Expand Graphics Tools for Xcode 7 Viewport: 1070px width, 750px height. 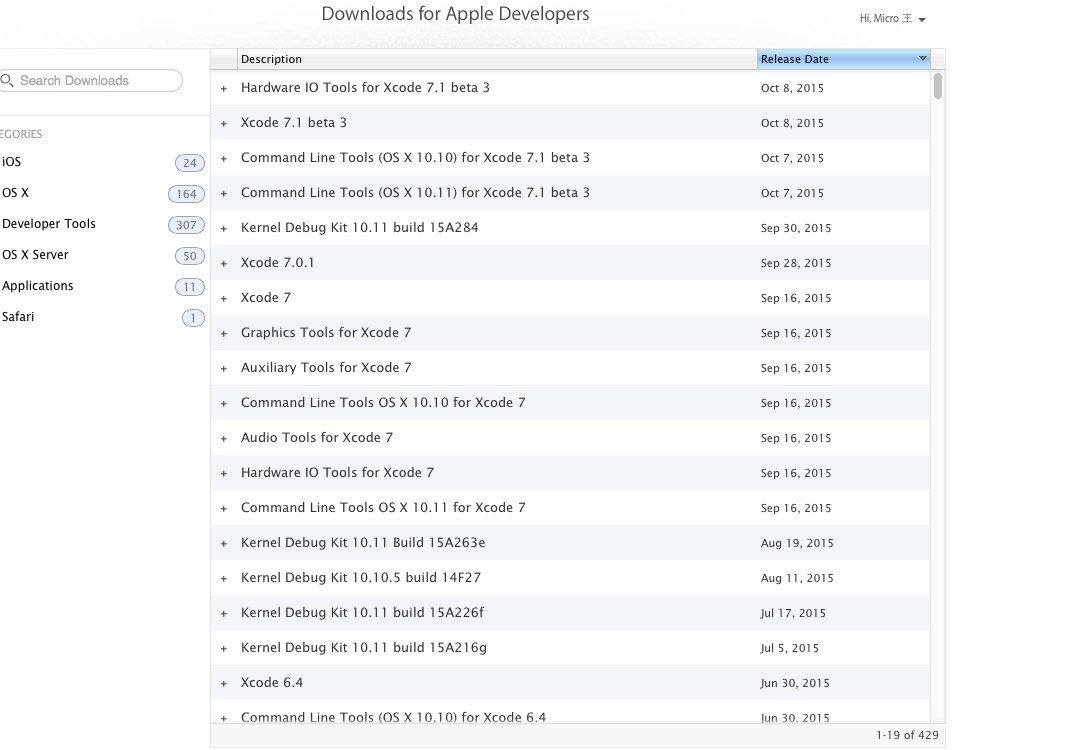pos(224,334)
